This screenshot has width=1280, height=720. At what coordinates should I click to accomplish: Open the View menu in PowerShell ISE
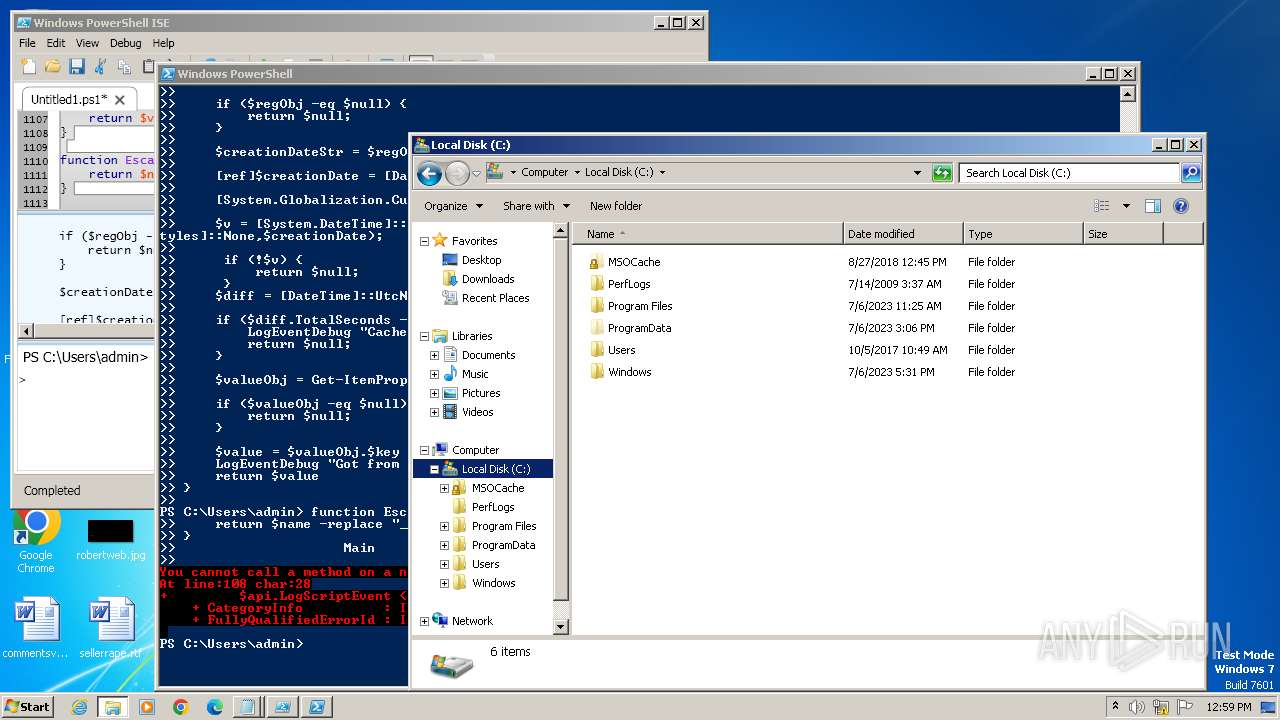(88, 43)
